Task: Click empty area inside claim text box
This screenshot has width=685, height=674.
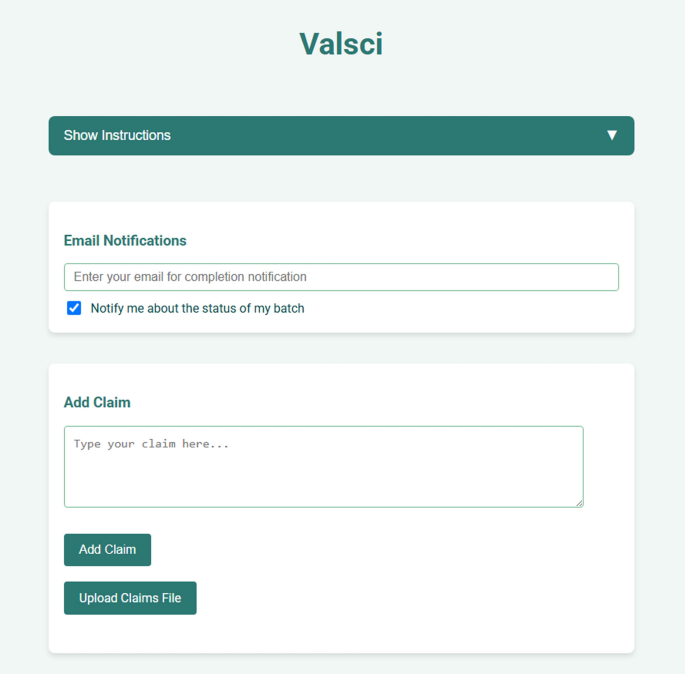Action: coord(324,478)
